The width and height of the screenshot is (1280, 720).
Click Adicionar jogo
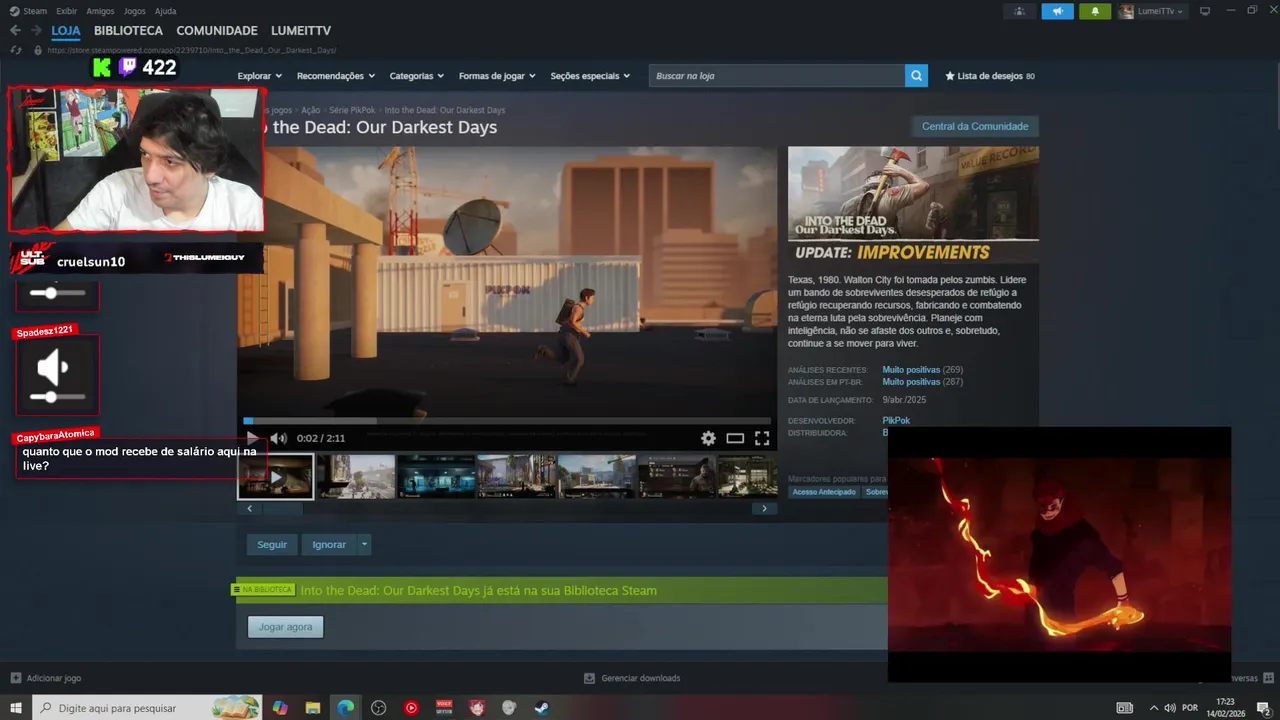pos(46,678)
